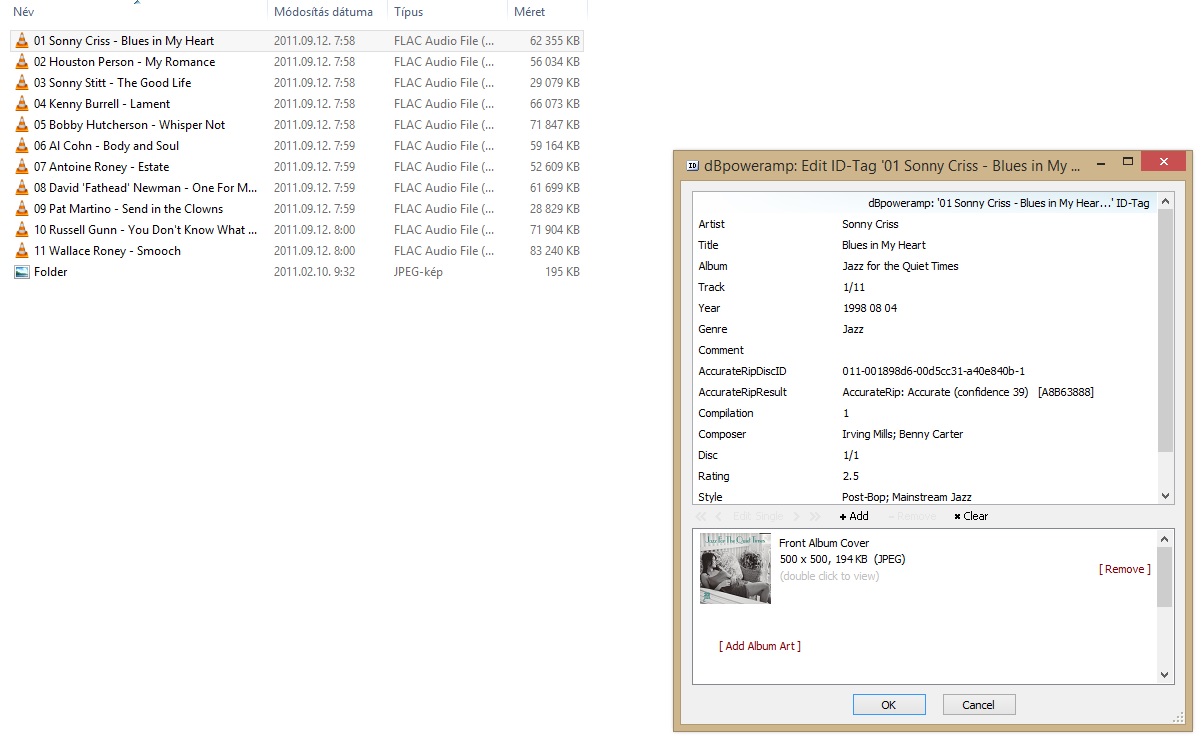The width and height of the screenshot is (1201, 742).
Task: Click the tag list scrollbar thumb
Action: tap(1165, 330)
